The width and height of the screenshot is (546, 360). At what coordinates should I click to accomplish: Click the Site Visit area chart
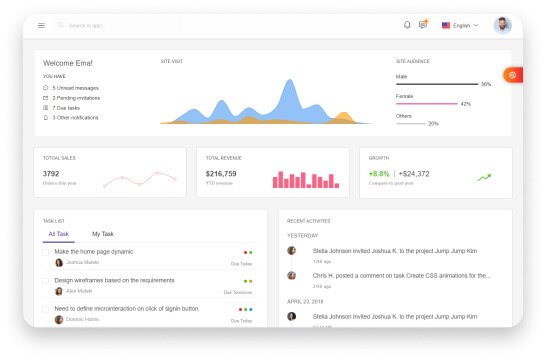[265, 101]
